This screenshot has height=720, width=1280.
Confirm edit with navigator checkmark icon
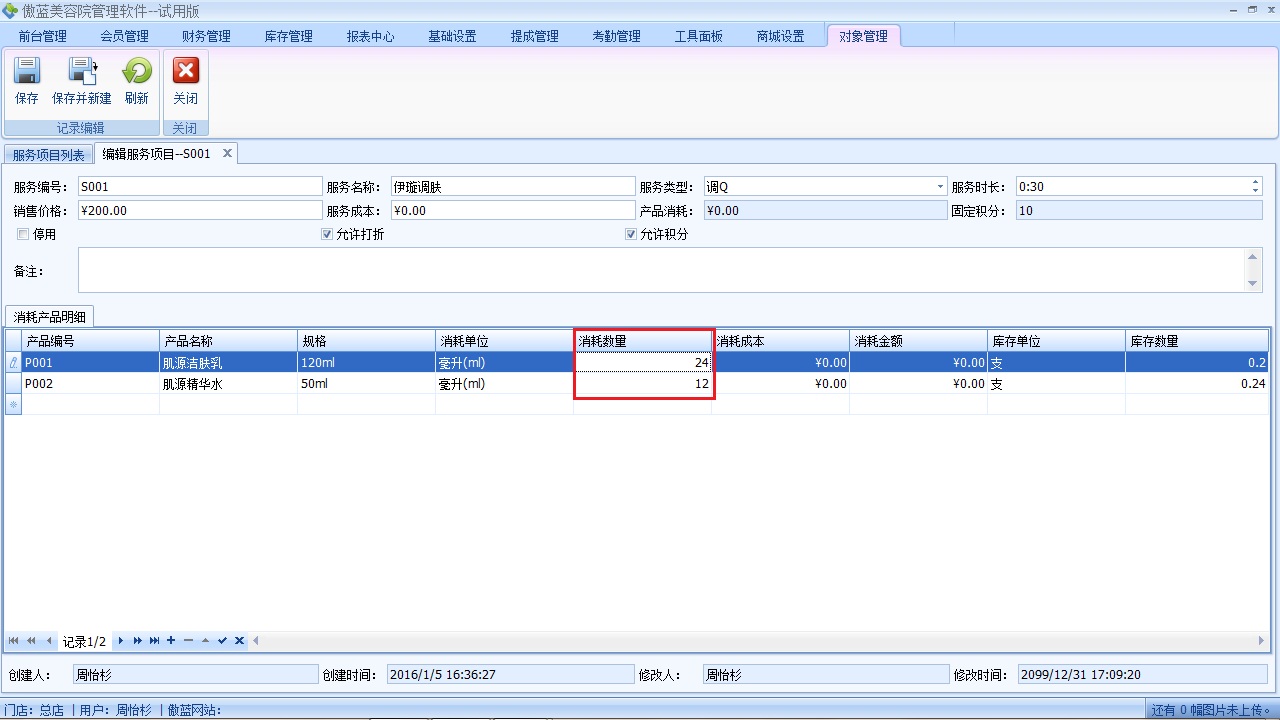pyautogui.click(x=222, y=641)
